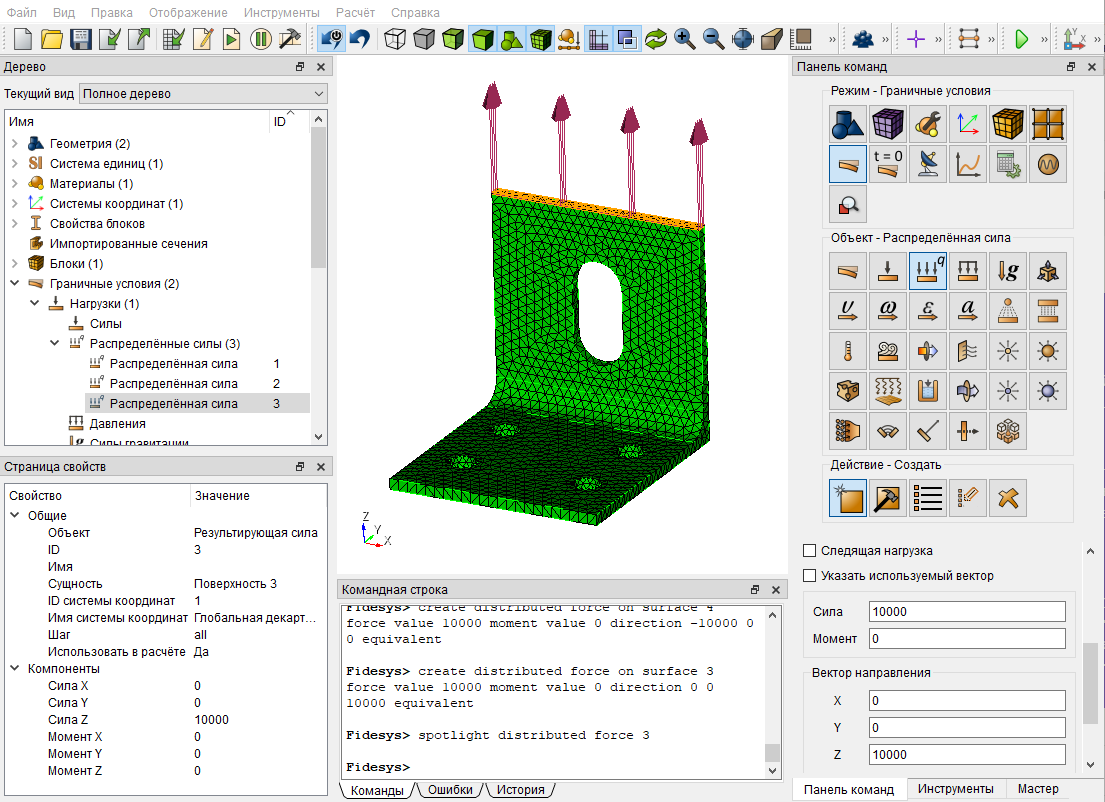The height and width of the screenshot is (802, 1105).
Task: Click the Сила value input field
Action: (x=967, y=612)
